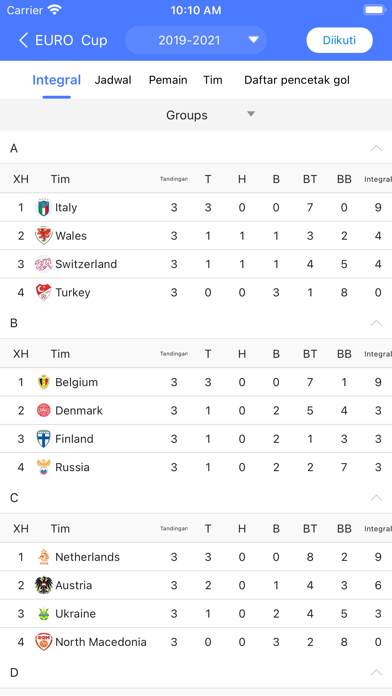392x696 pixels.
Task: Tap the Denmark team crest icon
Action: point(44,411)
